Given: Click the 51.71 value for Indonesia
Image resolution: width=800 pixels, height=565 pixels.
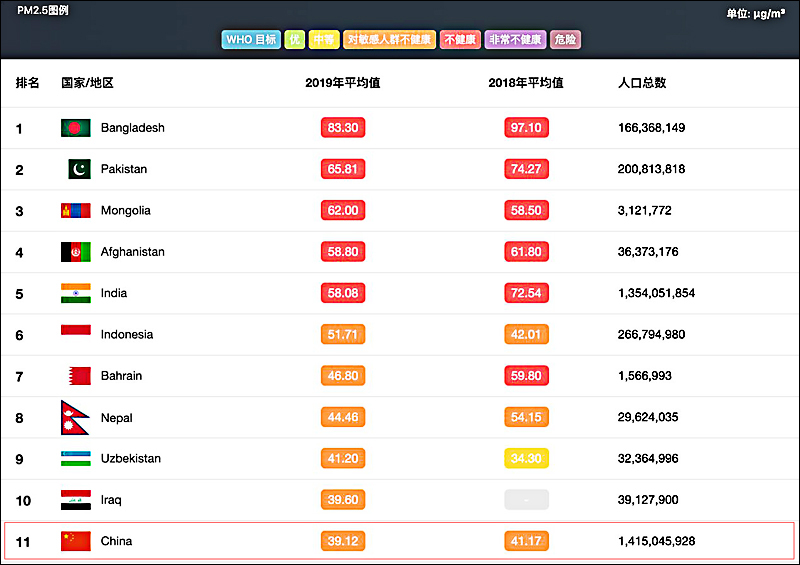Looking at the screenshot, I should (343, 334).
